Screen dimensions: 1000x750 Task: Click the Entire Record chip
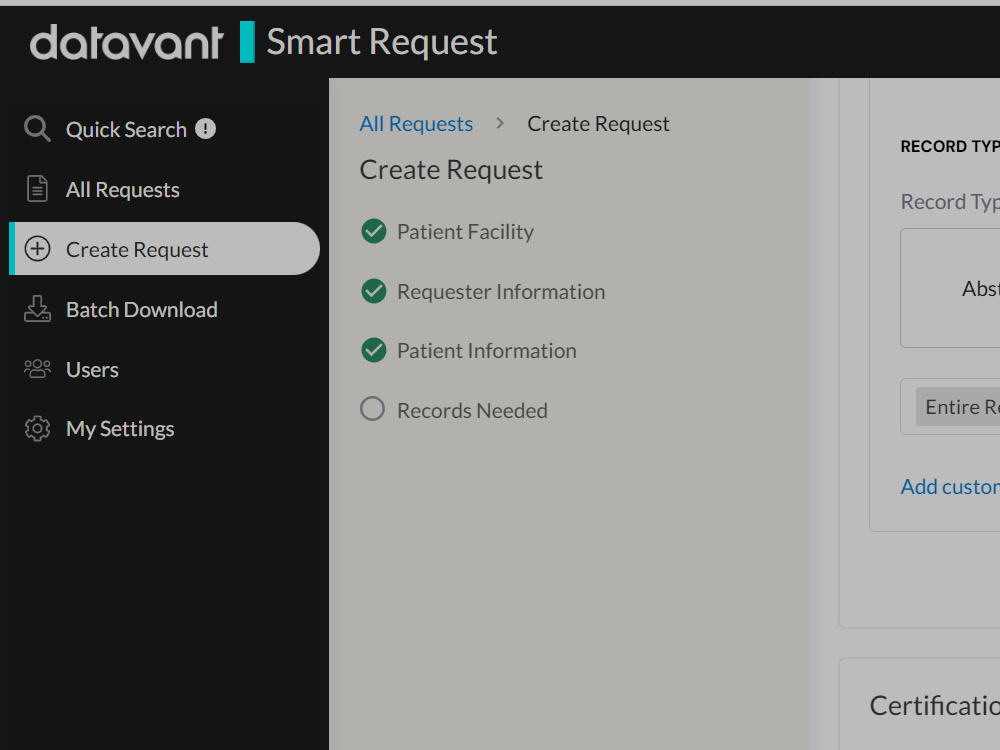coord(958,407)
